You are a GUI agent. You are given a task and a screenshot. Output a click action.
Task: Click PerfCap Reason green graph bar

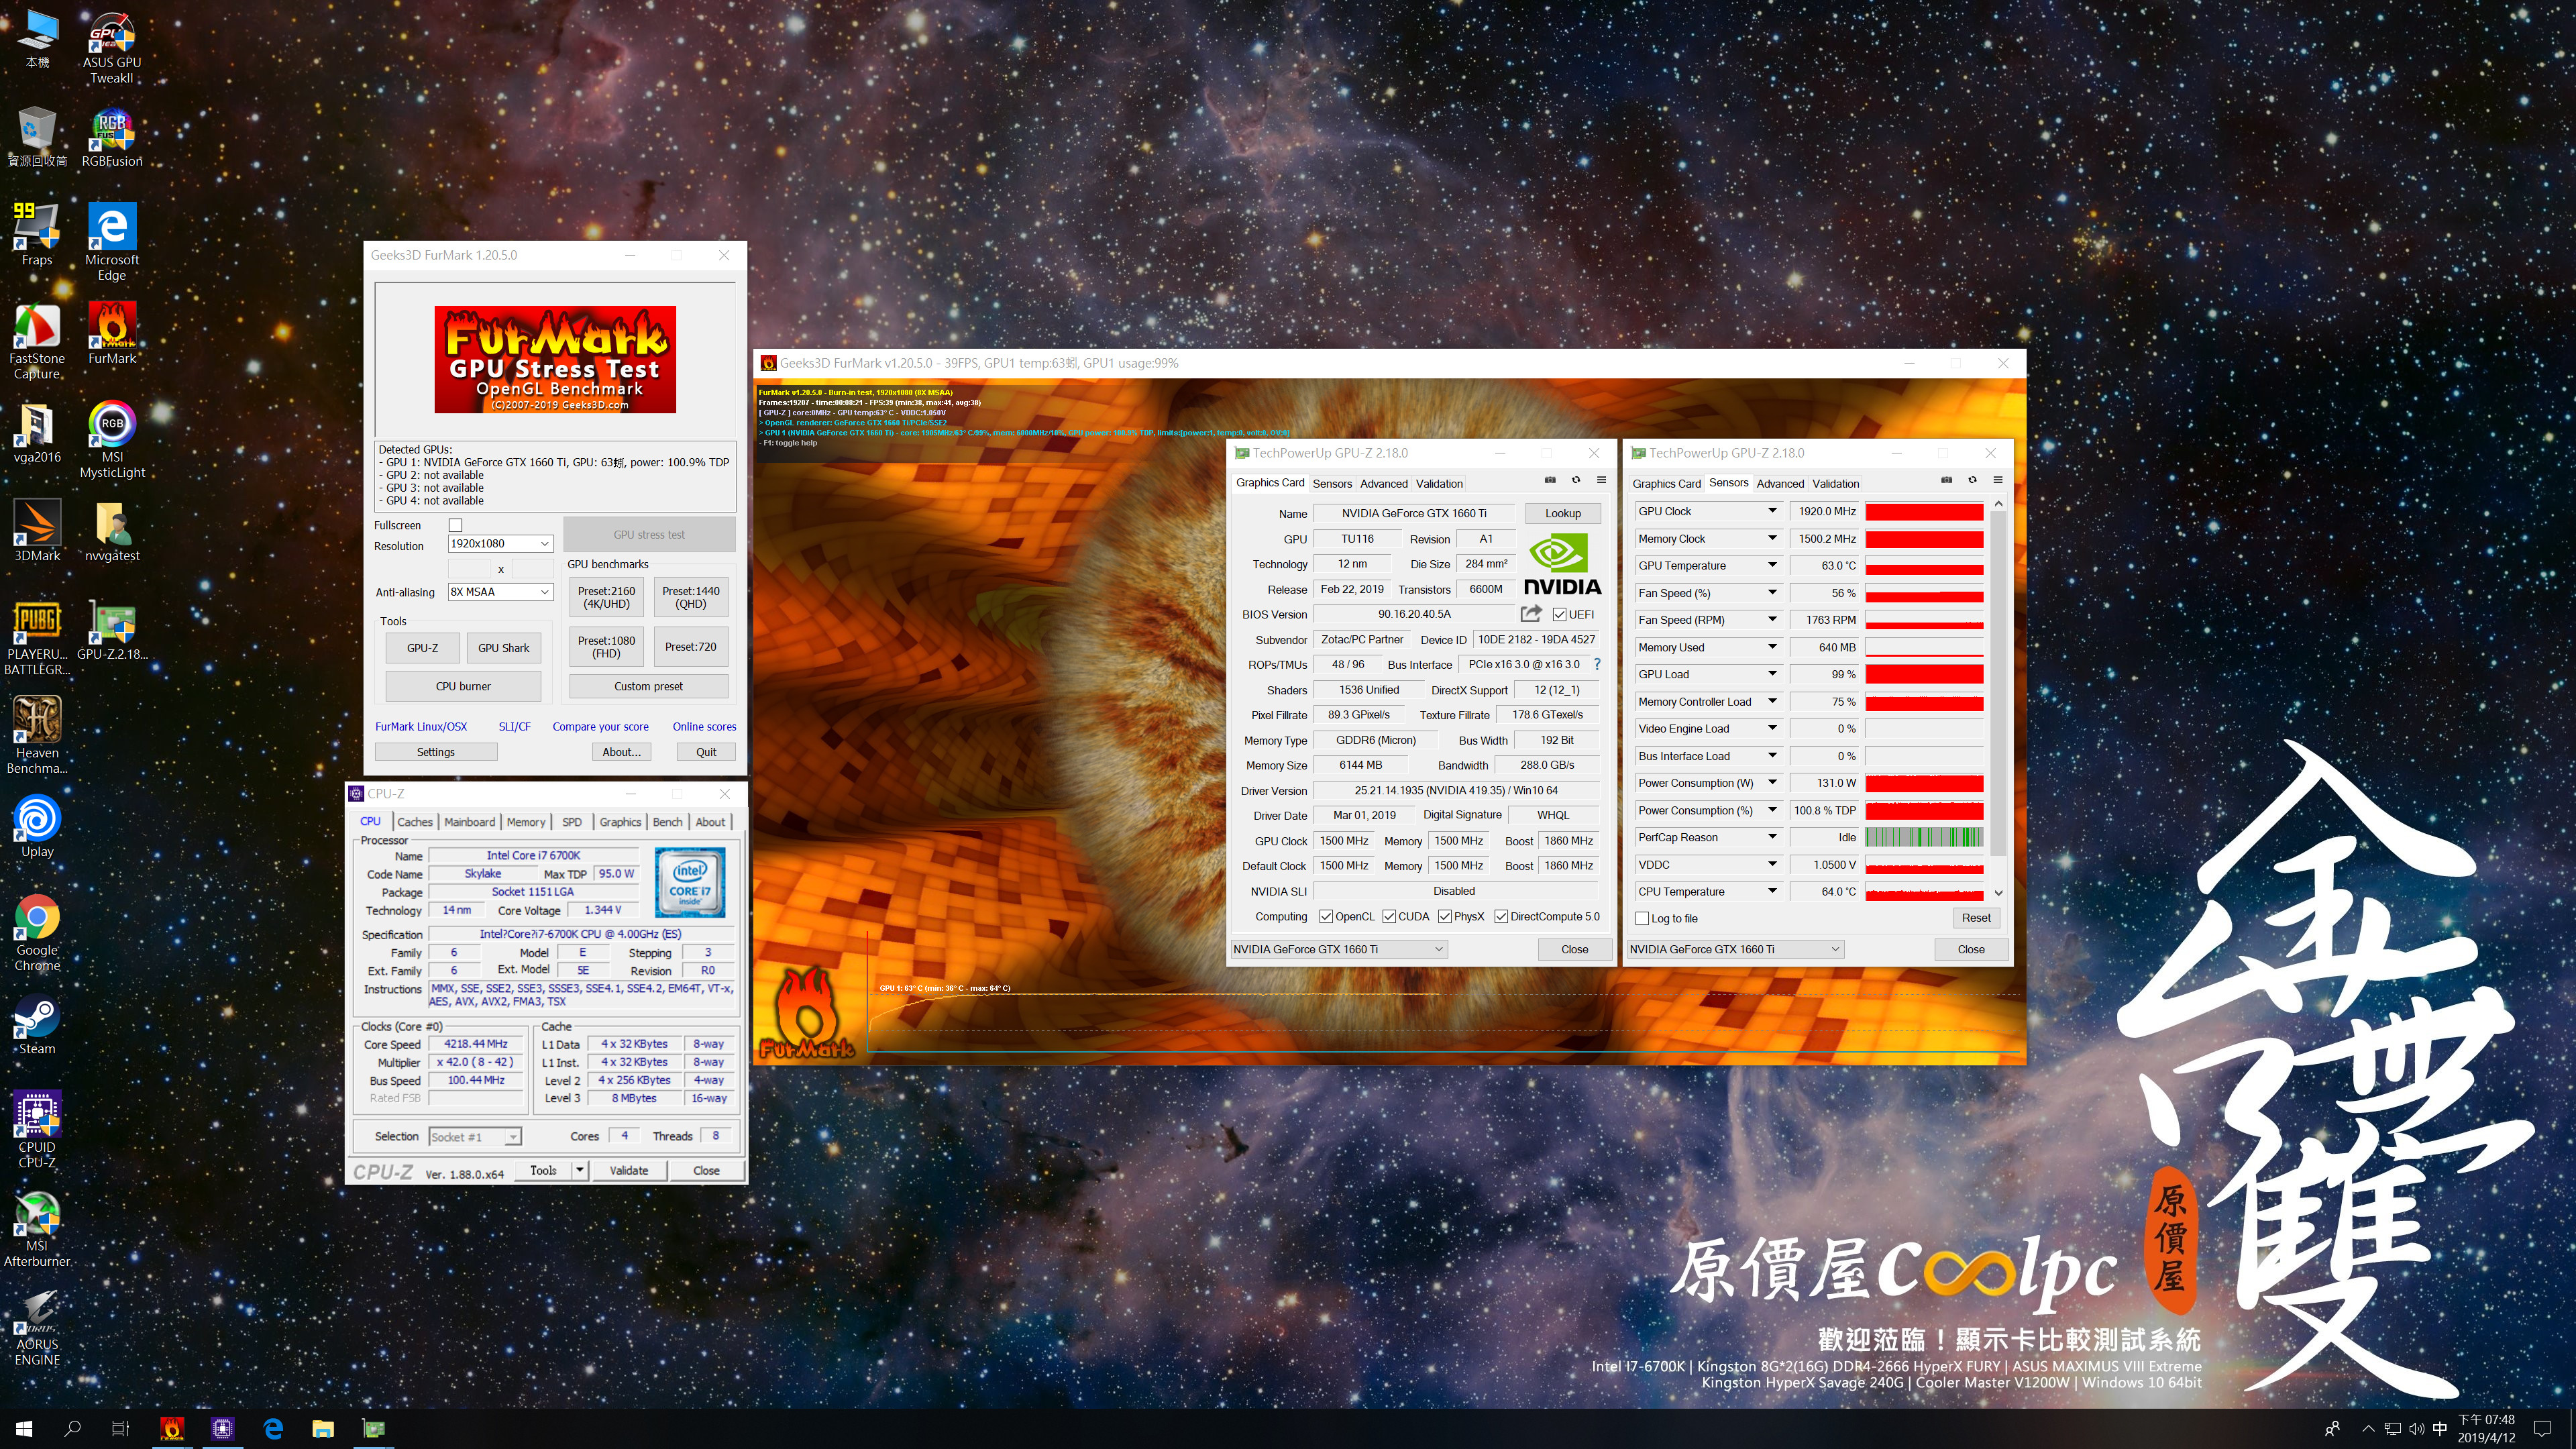pyautogui.click(x=1924, y=837)
